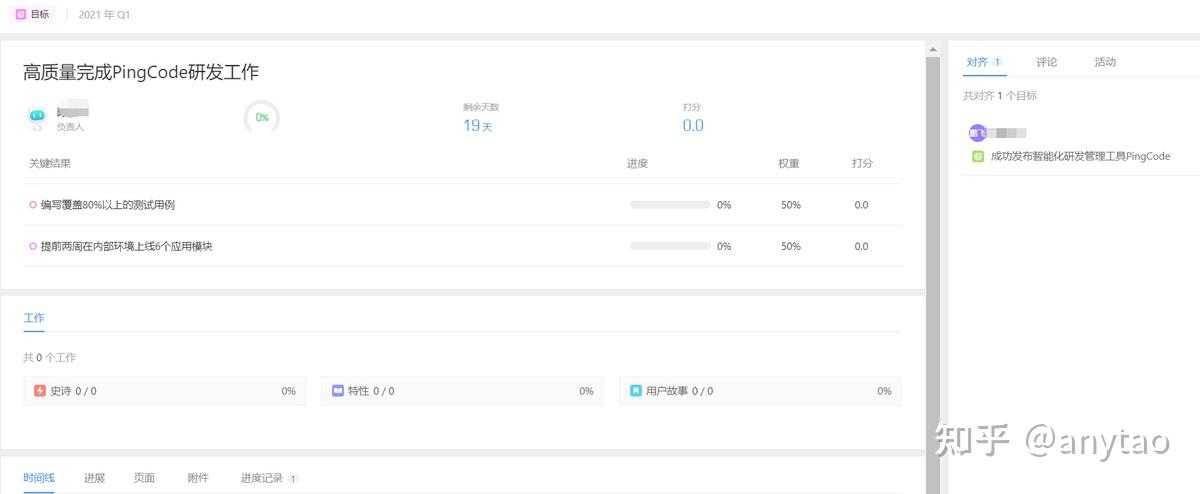Image resolution: width=1200 pixels, height=494 pixels.
Task: Click the pink 目标 objective icon
Action: pyautogui.click(x=21, y=15)
